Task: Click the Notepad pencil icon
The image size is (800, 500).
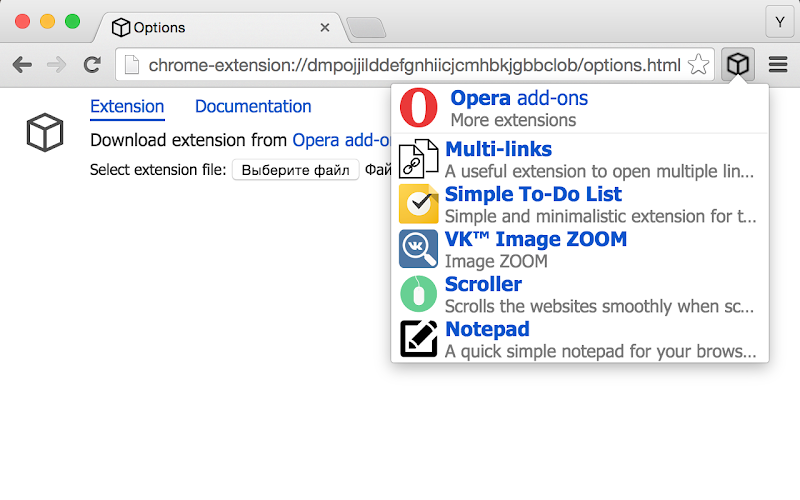Action: click(418, 339)
